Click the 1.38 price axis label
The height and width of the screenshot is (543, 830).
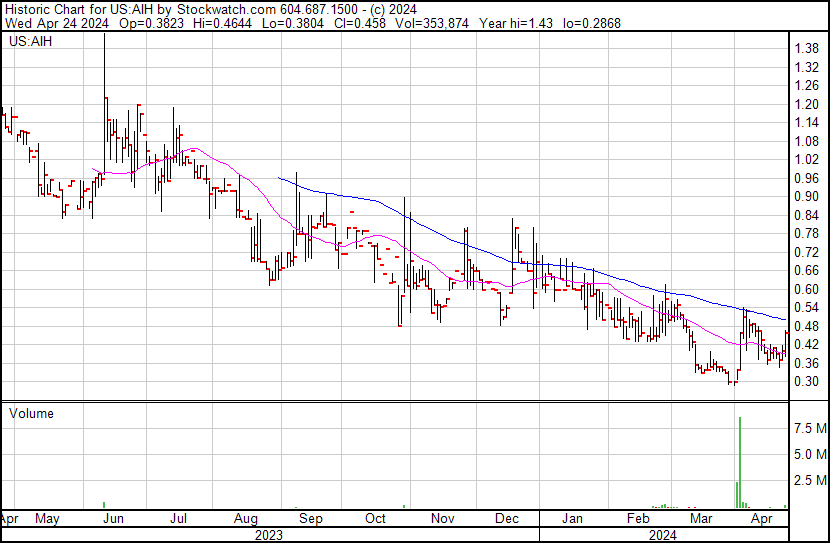806,48
